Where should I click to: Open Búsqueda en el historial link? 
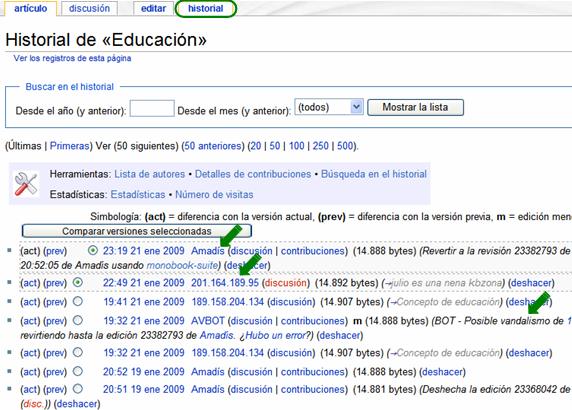tap(374, 174)
